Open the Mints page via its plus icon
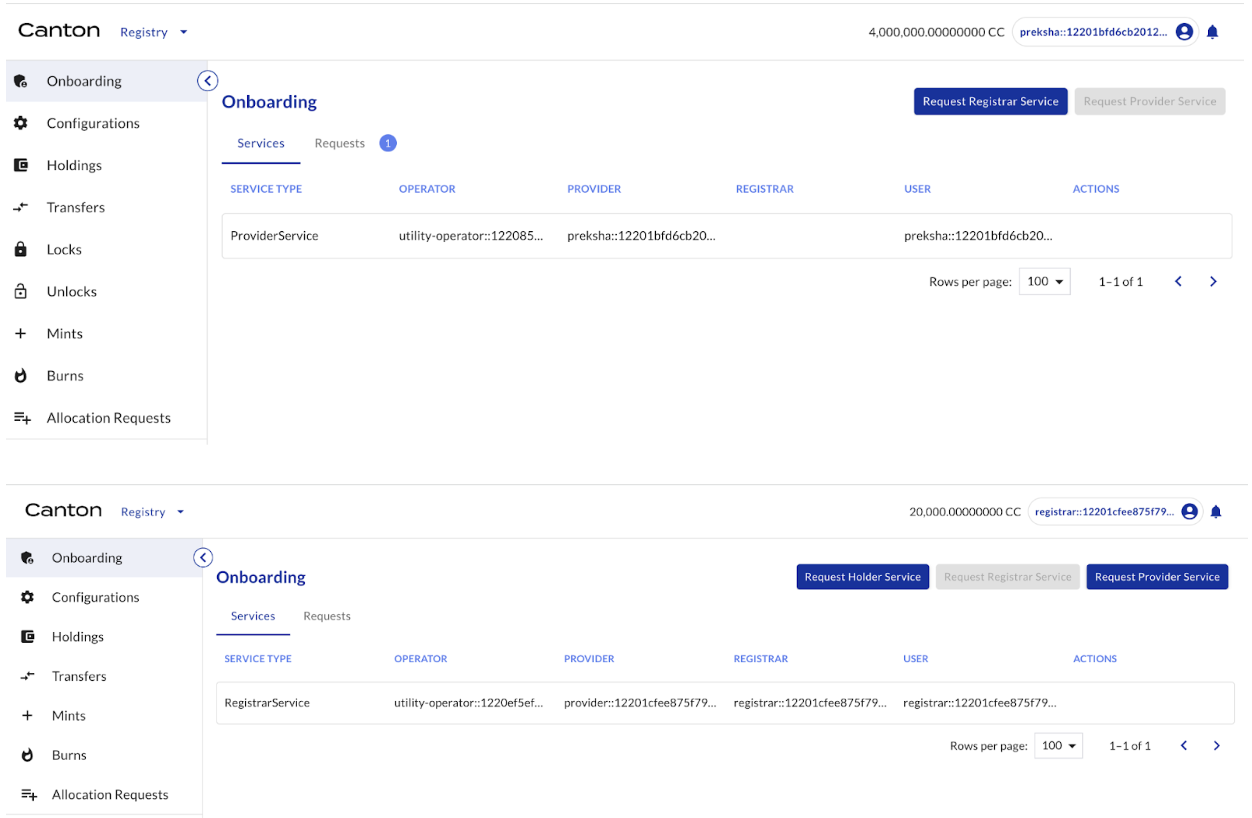 click(21, 333)
